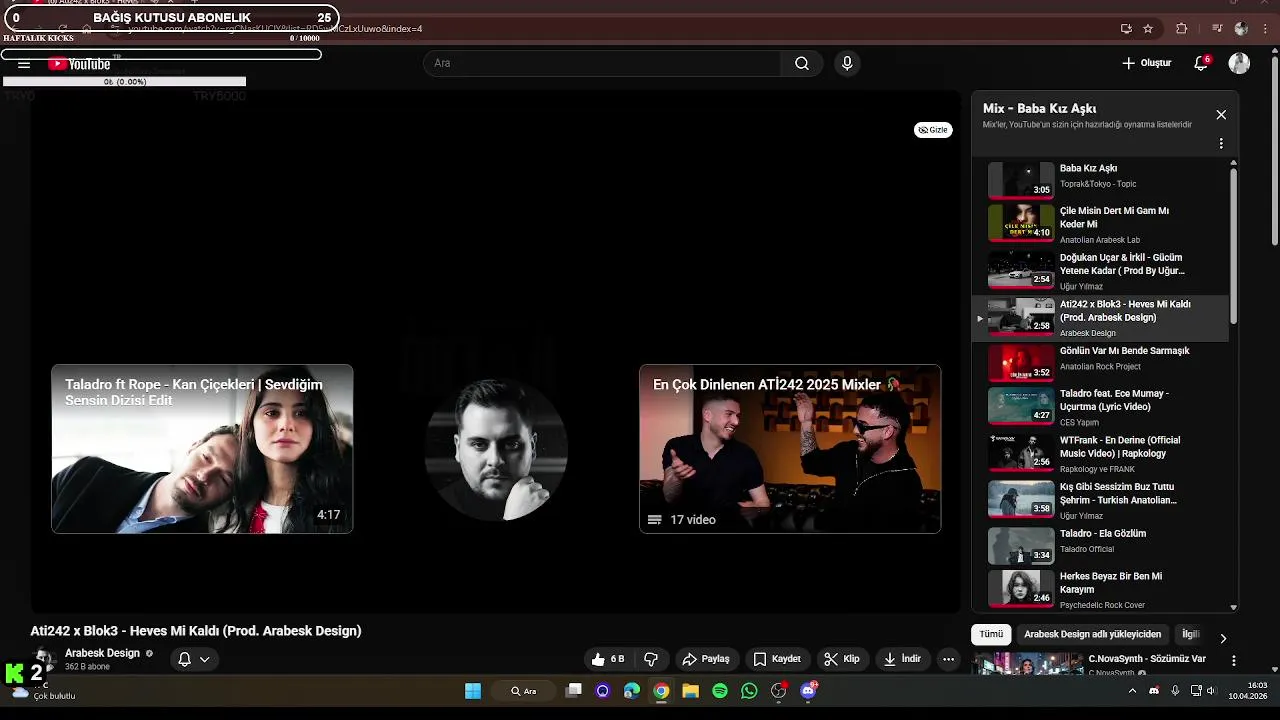Select the İlgili filter chip
The height and width of the screenshot is (720, 1280).
tap(1190, 634)
